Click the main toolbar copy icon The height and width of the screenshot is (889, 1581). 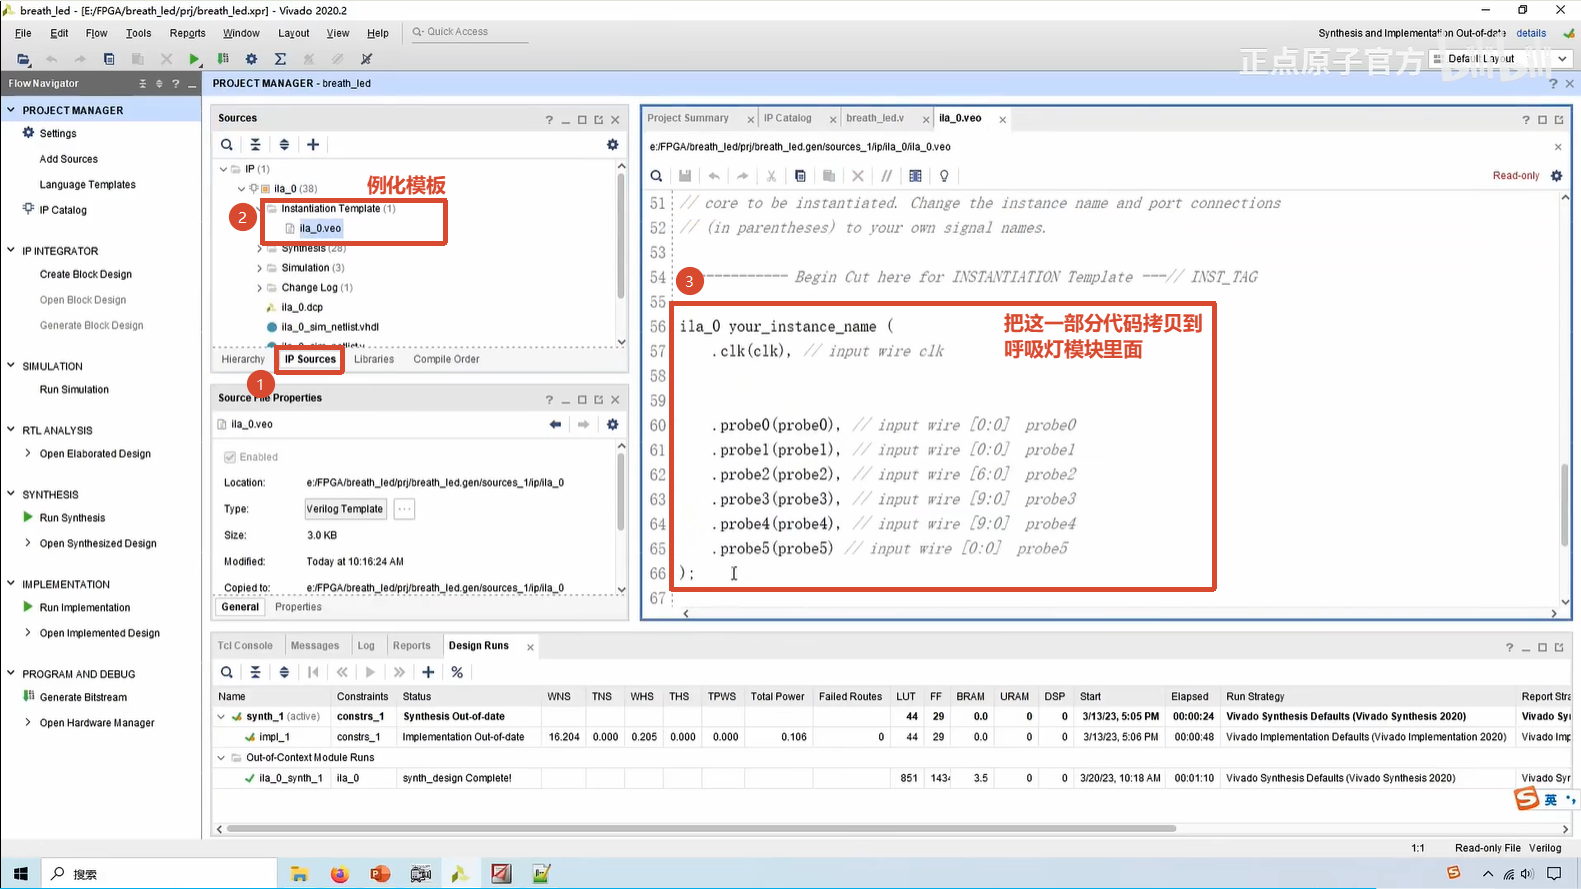click(x=109, y=59)
